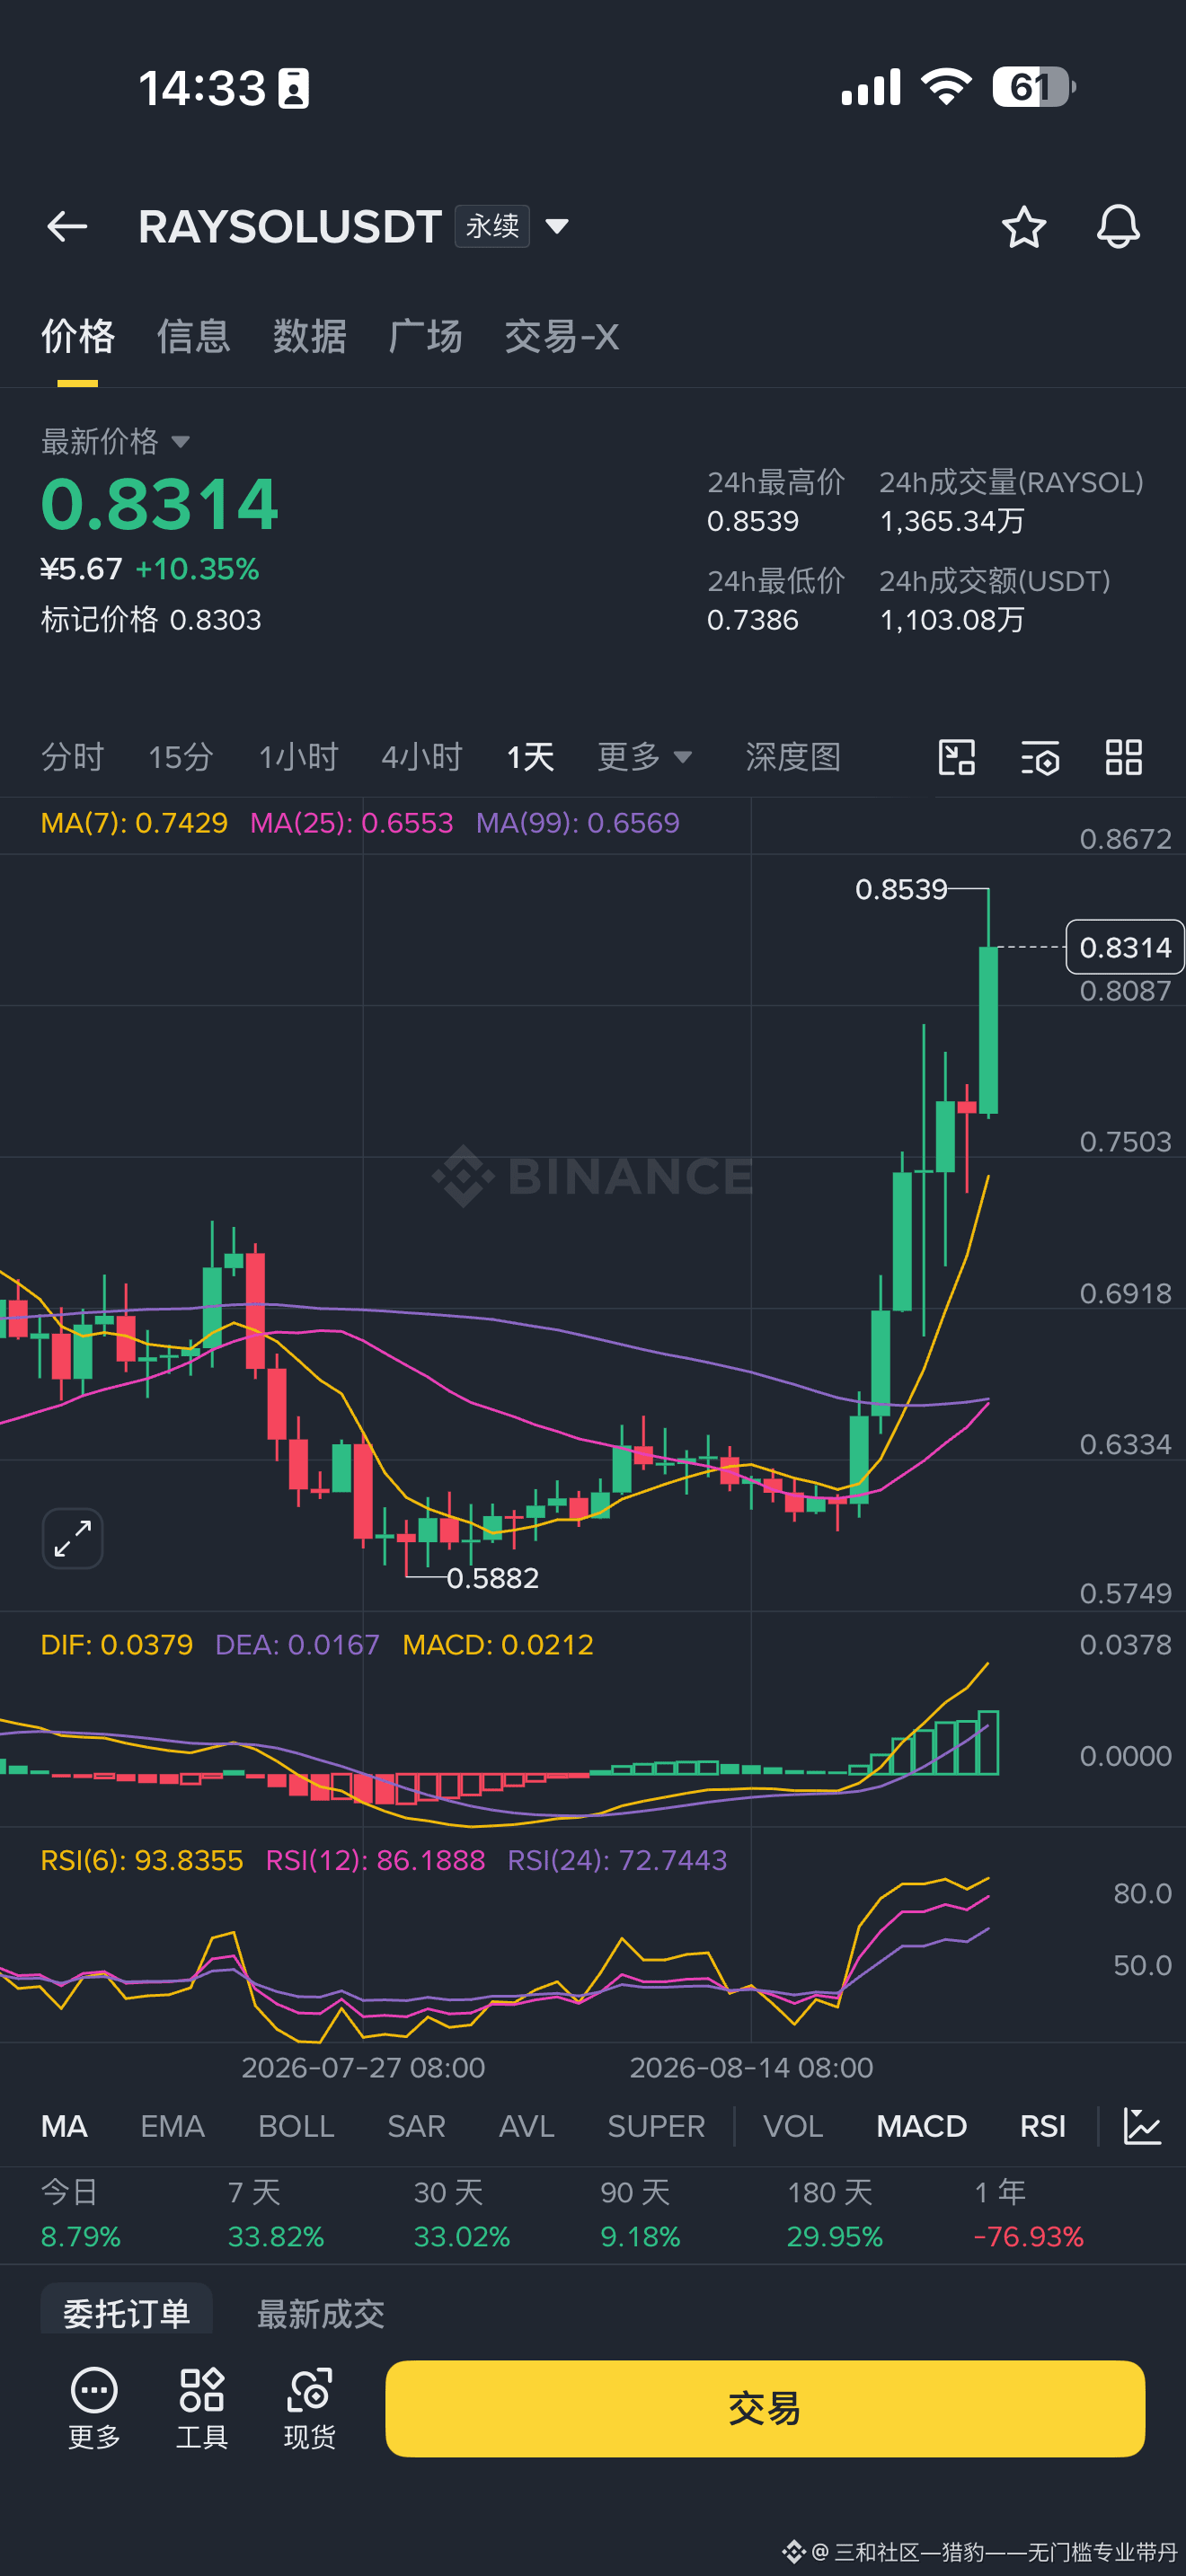
Task: Tap the 永续 perpetual contract tag
Action: point(492,226)
